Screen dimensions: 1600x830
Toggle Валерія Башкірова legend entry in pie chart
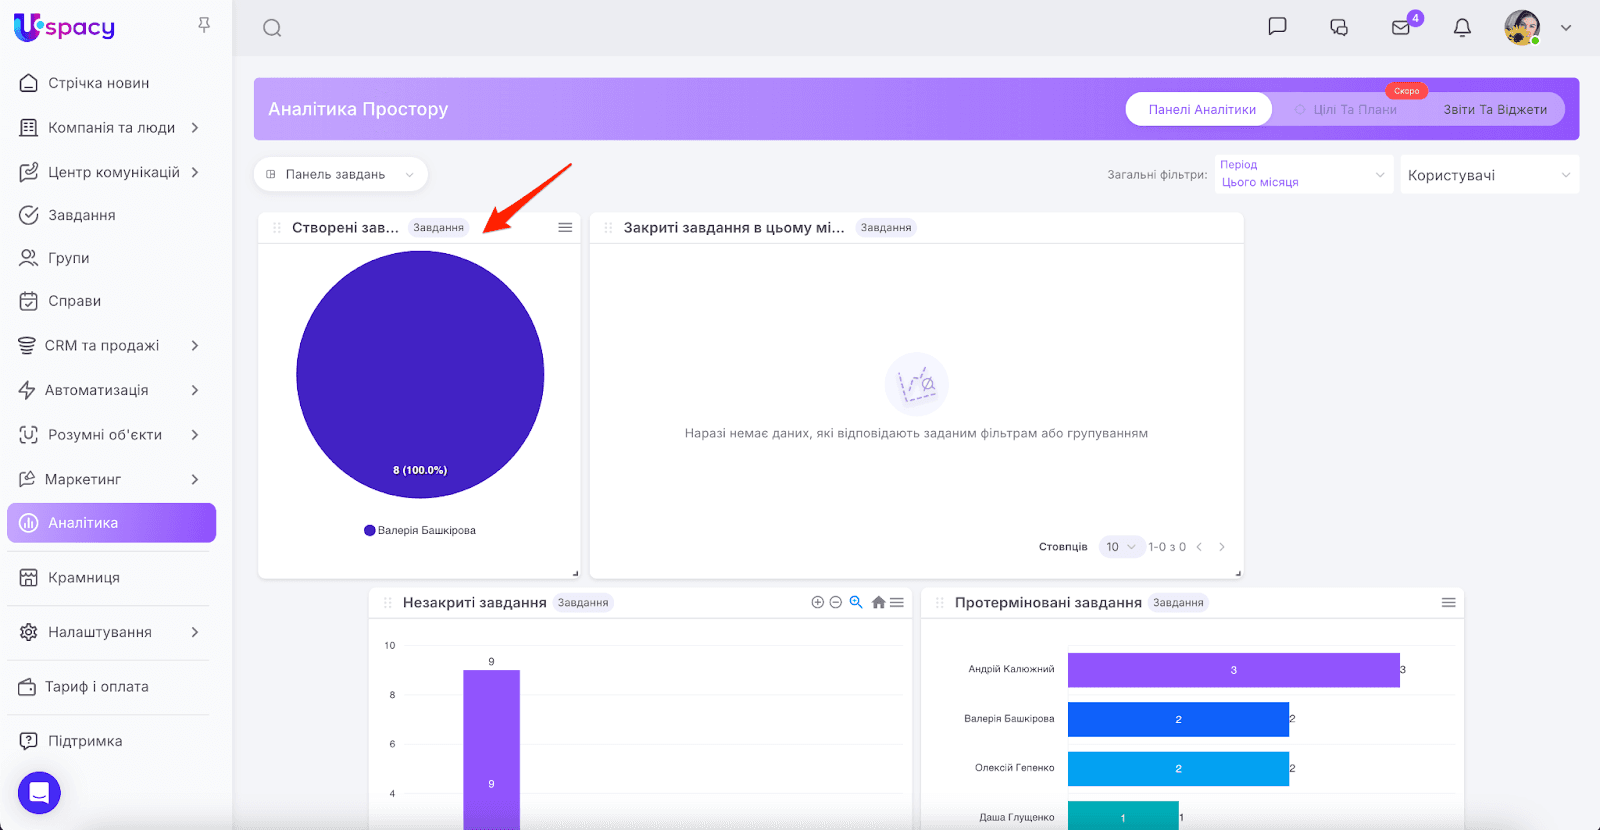pyautogui.click(x=420, y=531)
